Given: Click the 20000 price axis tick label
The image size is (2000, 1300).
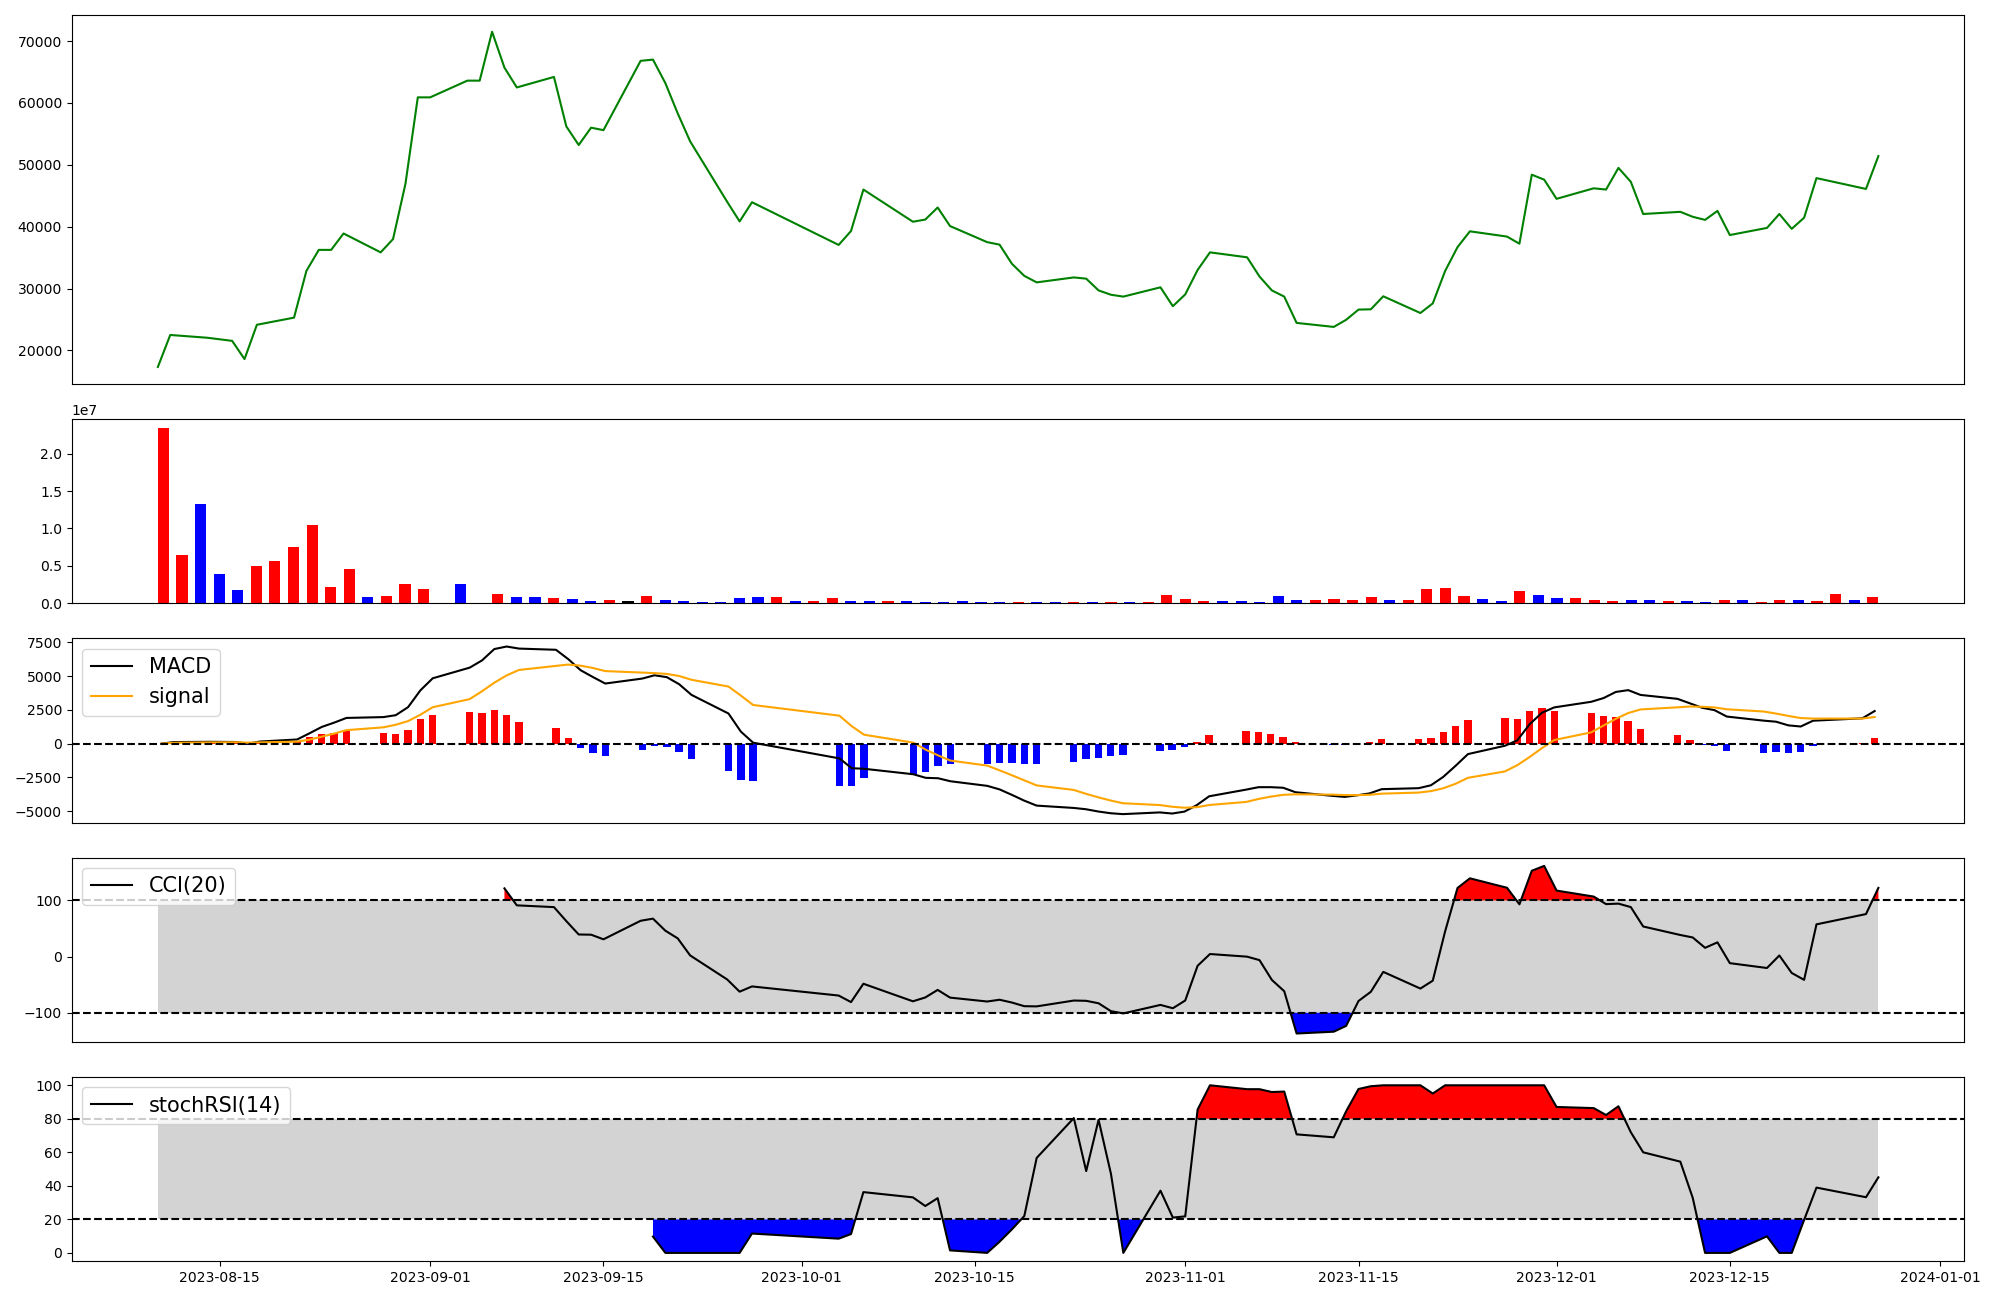Looking at the screenshot, I should [40, 351].
